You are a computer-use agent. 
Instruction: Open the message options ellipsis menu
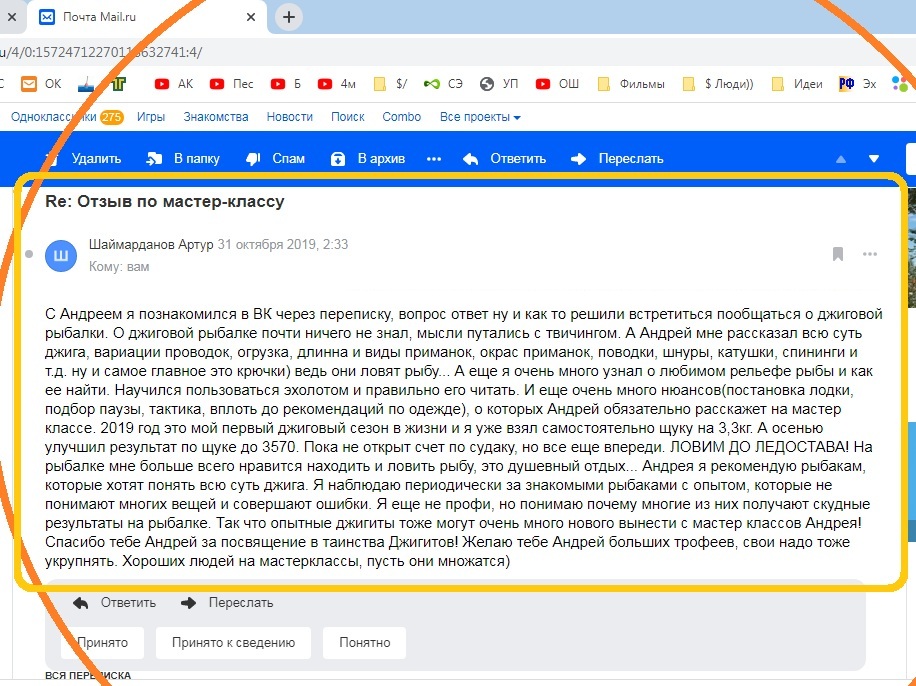coord(870,254)
